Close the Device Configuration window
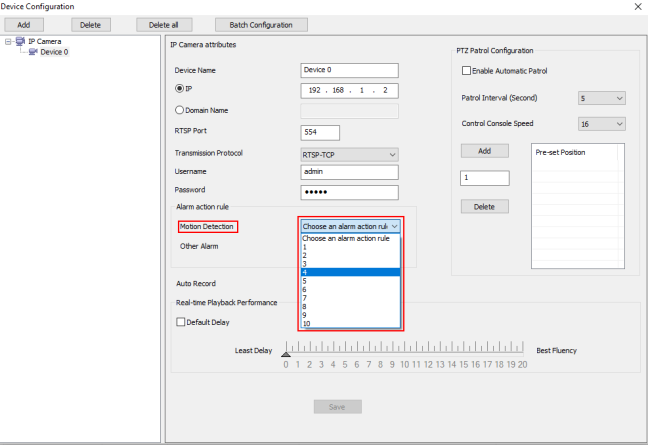 637,6
